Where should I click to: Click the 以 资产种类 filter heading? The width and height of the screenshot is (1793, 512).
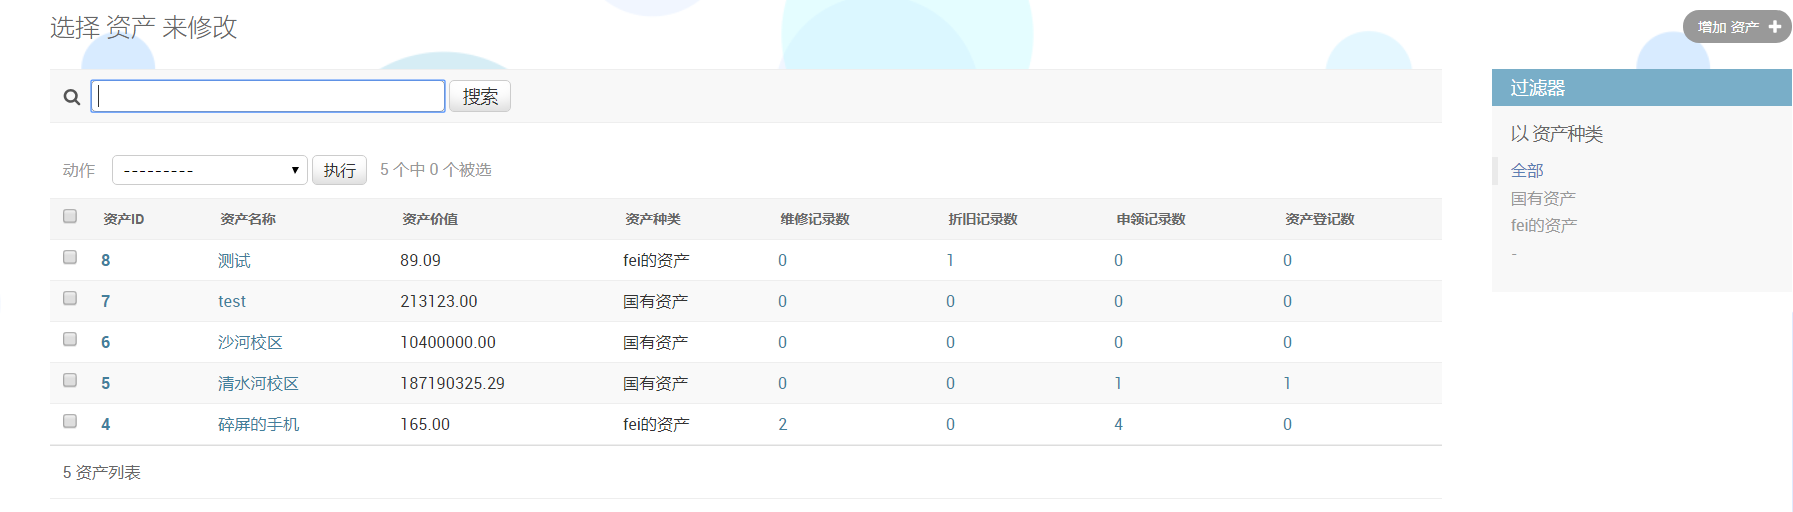1557,134
